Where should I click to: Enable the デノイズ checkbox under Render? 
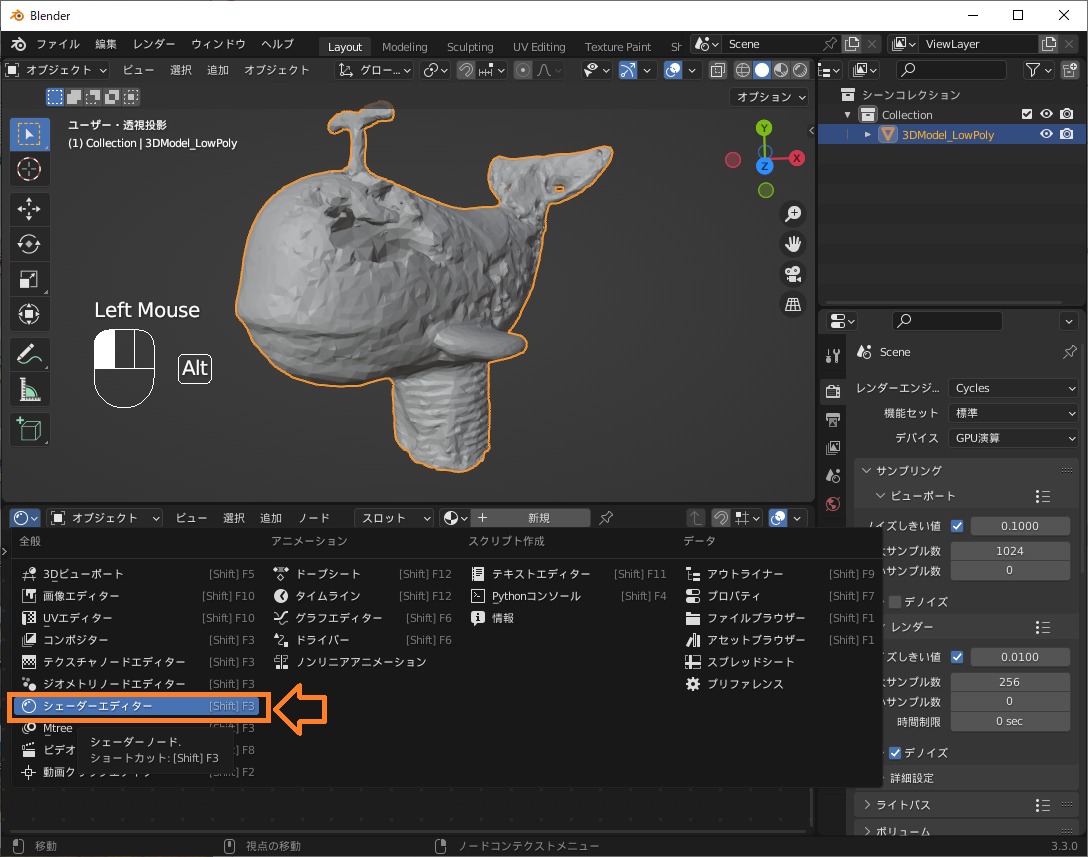point(893,752)
